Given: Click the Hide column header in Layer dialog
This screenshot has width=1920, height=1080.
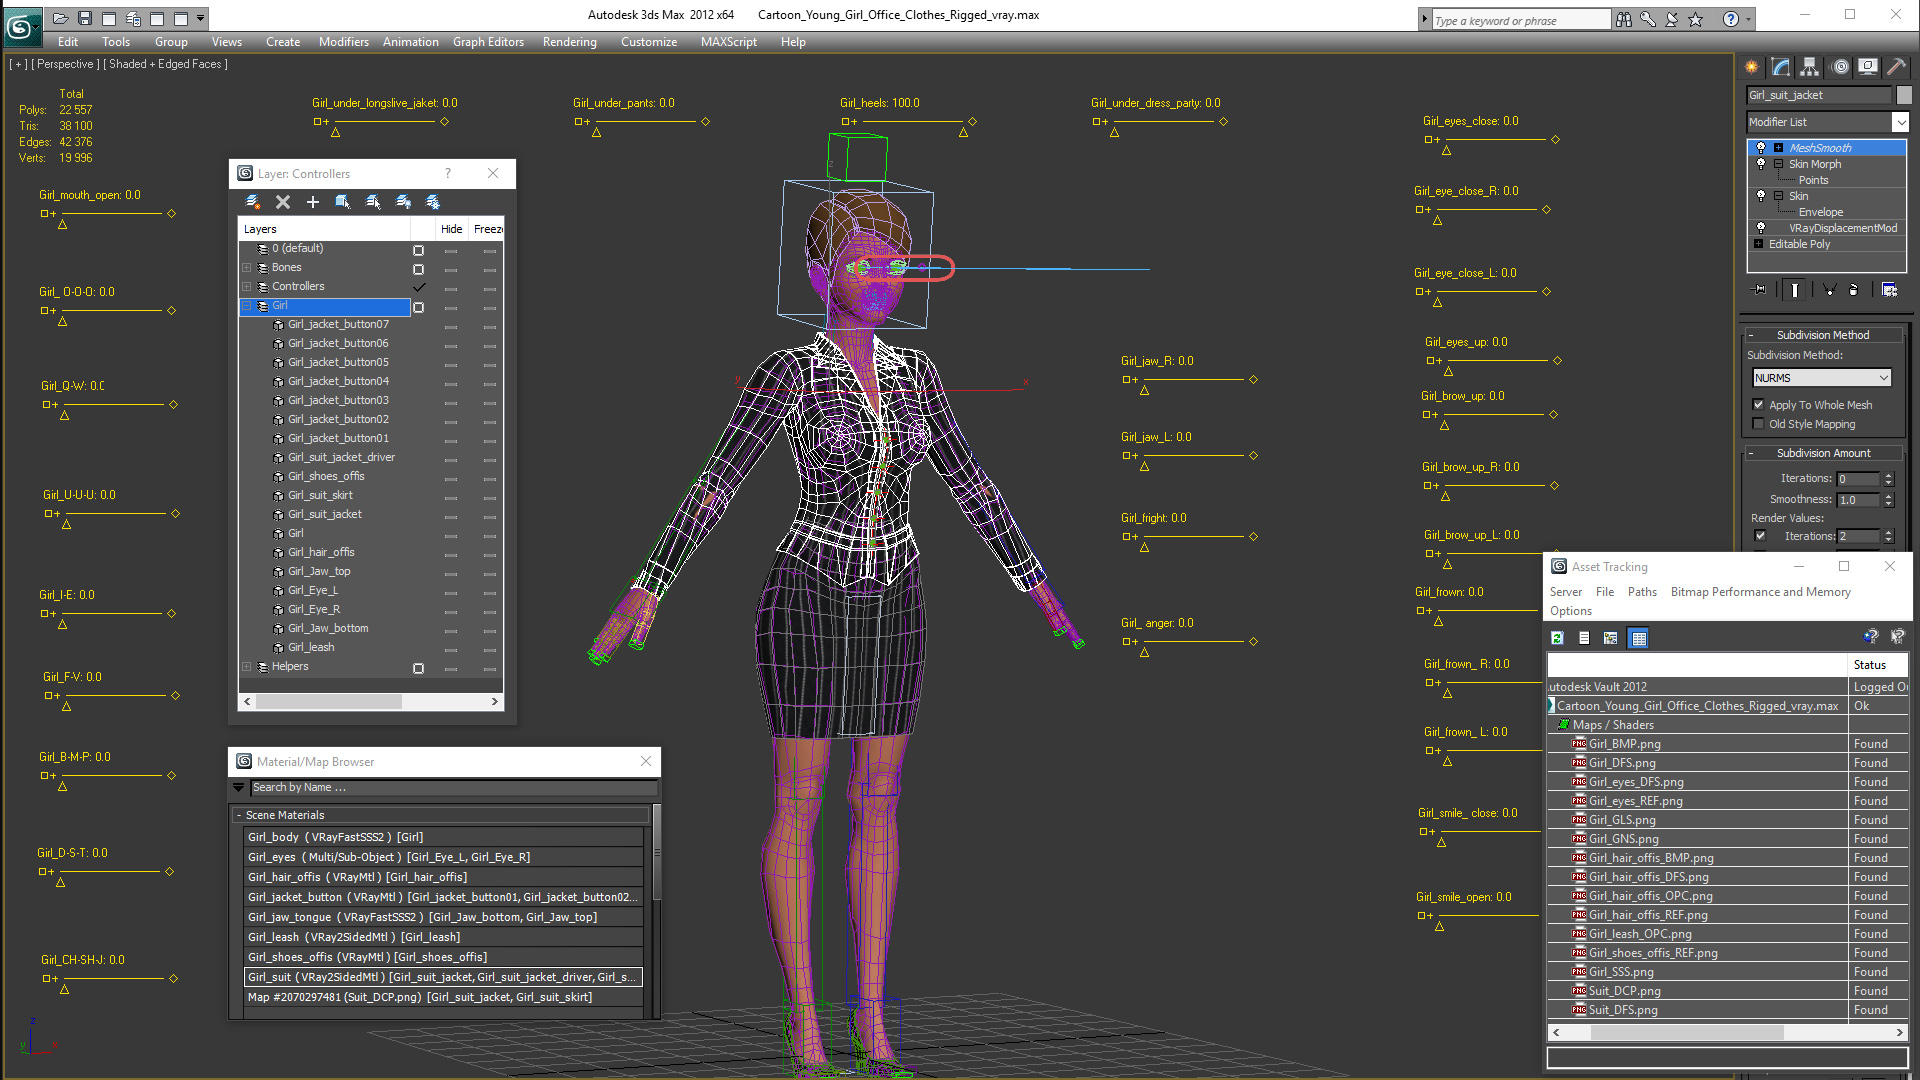Looking at the screenshot, I should [x=451, y=229].
